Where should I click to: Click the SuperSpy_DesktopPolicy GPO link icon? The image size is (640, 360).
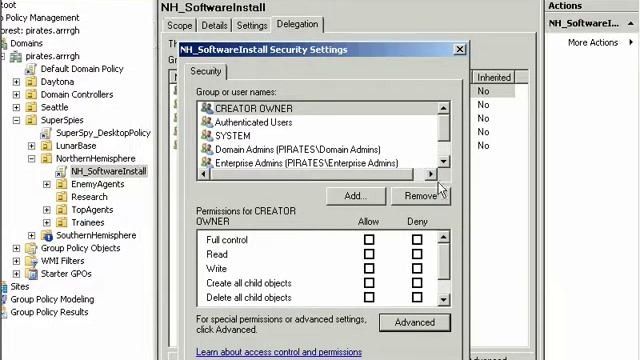[x=46, y=133]
